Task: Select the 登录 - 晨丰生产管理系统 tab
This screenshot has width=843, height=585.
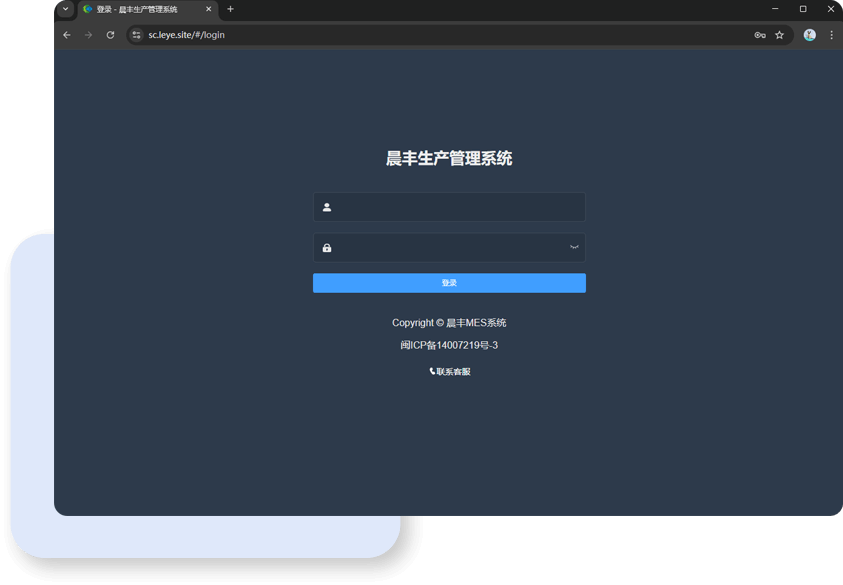Action: [x=140, y=9]
